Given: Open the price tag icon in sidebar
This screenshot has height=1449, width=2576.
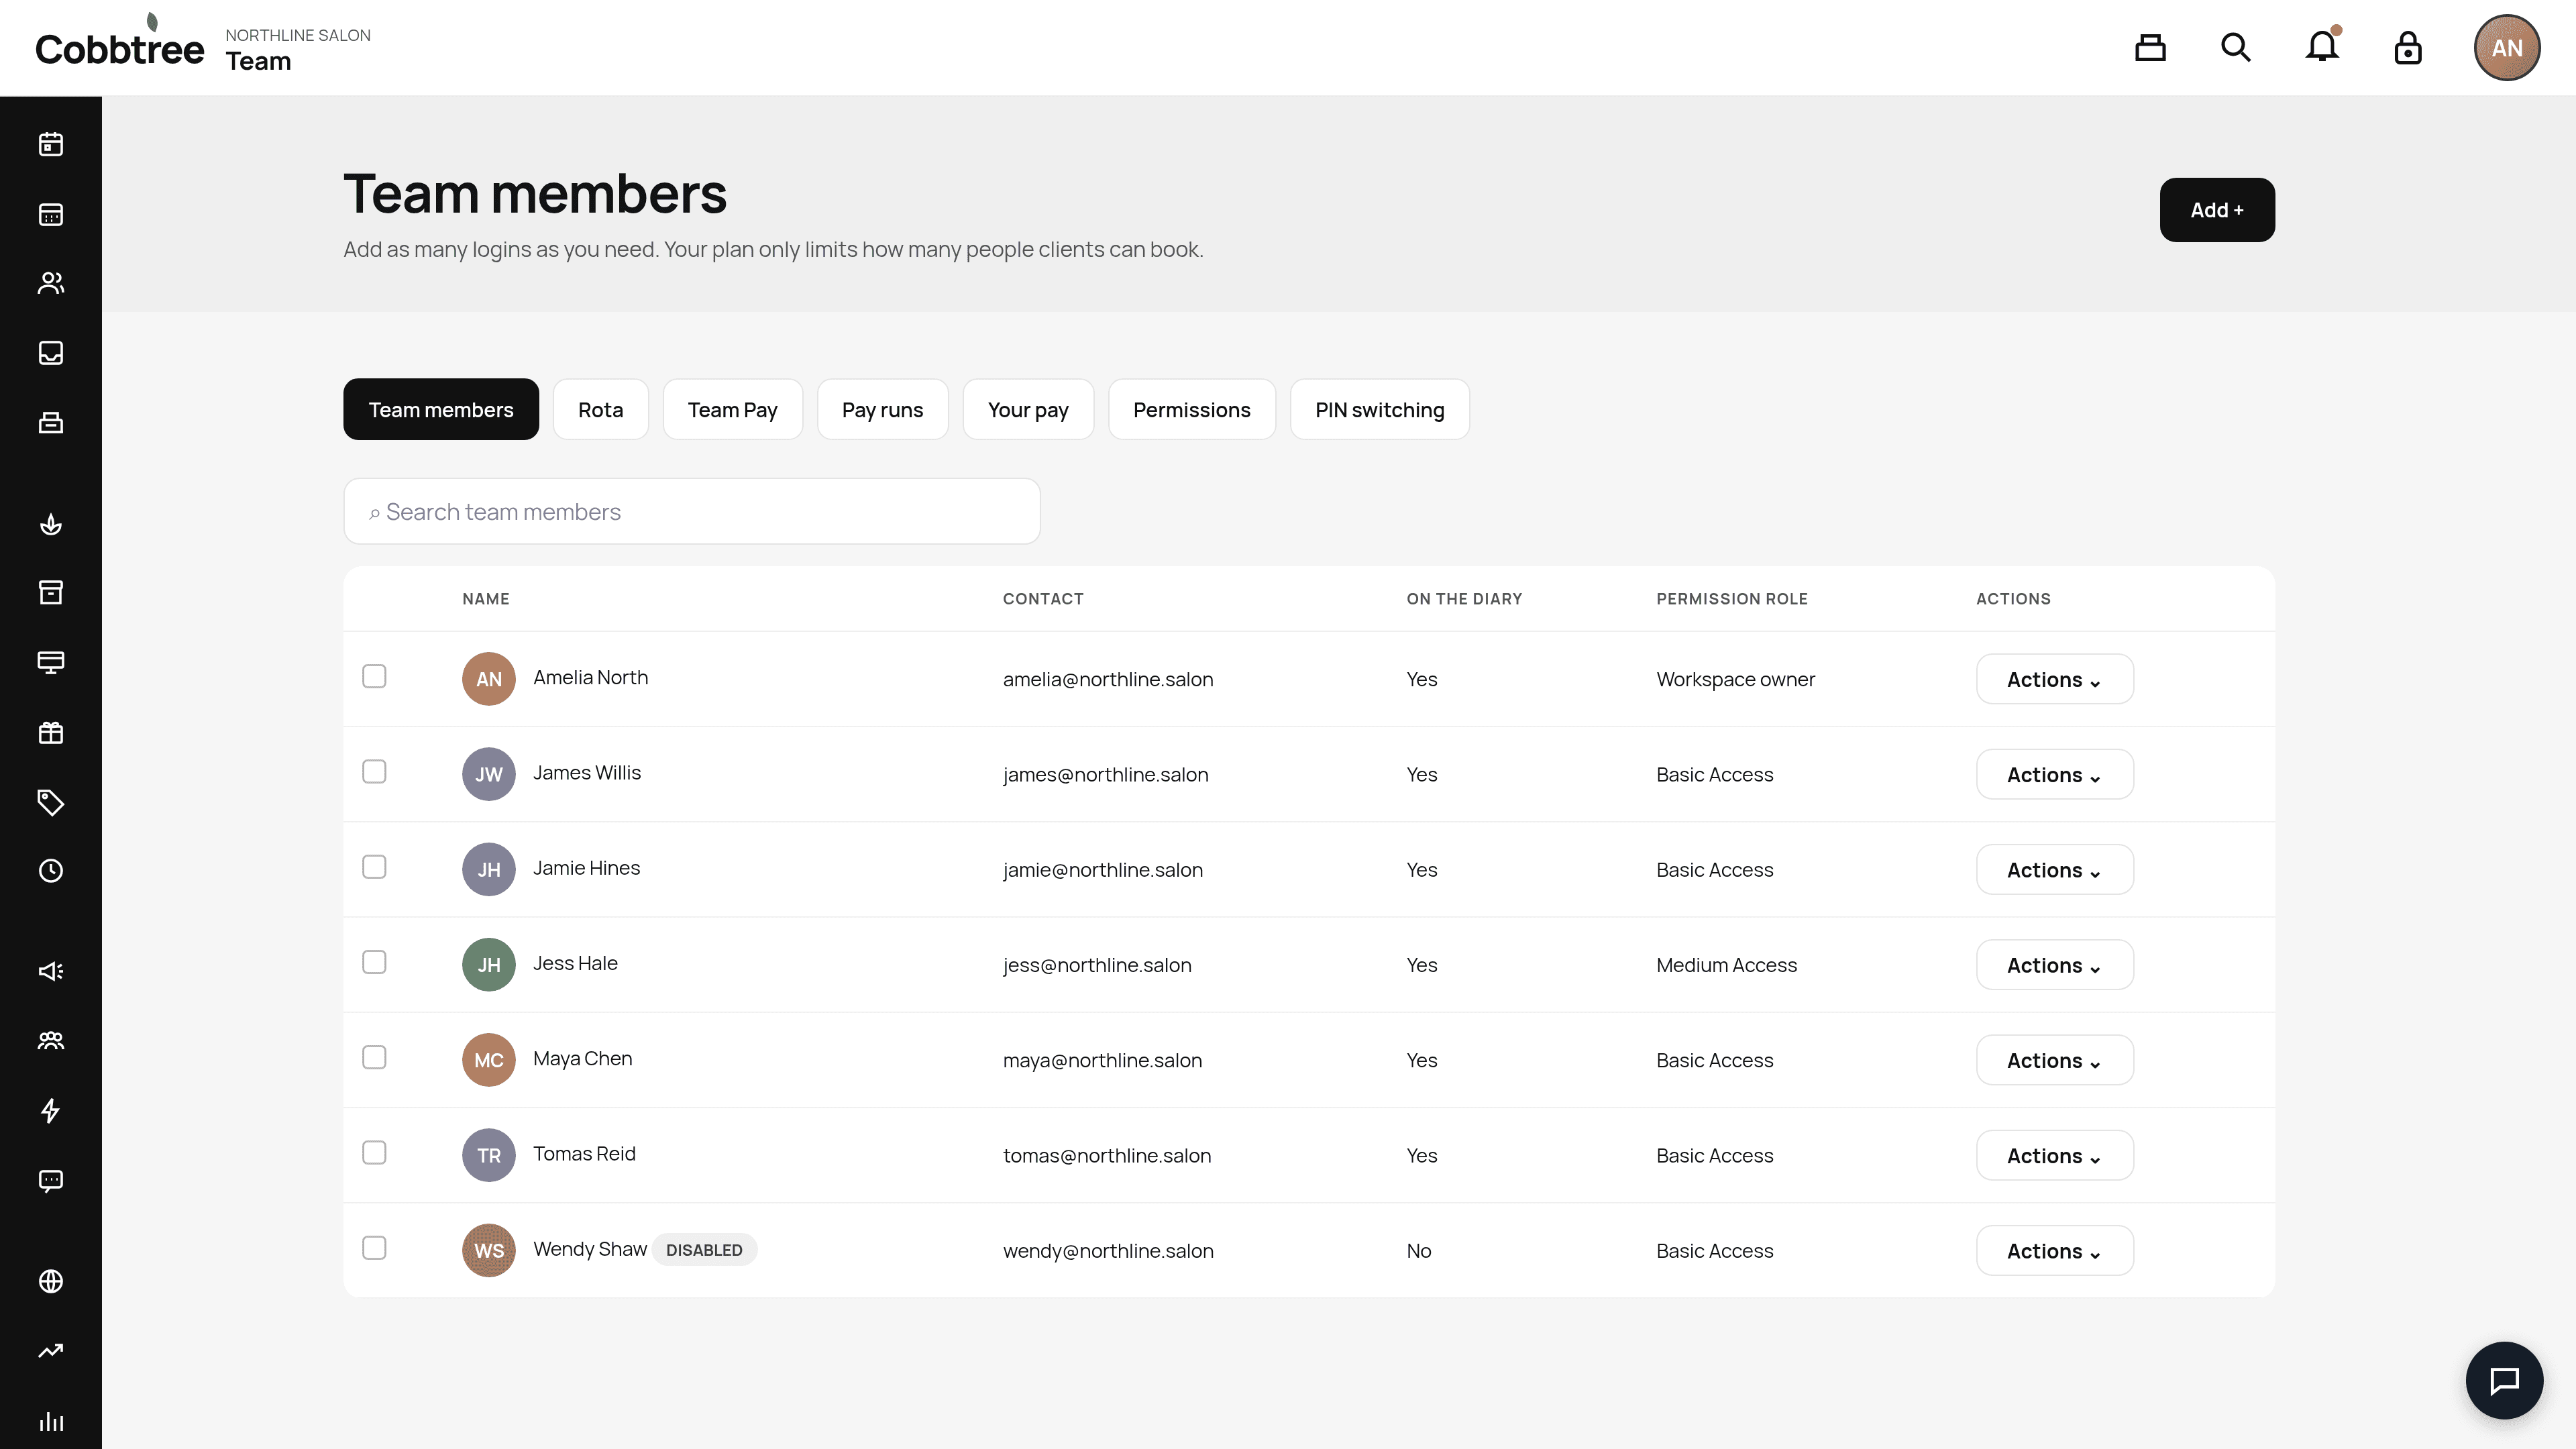Looking at the screenshot, I should pos(51,802).
